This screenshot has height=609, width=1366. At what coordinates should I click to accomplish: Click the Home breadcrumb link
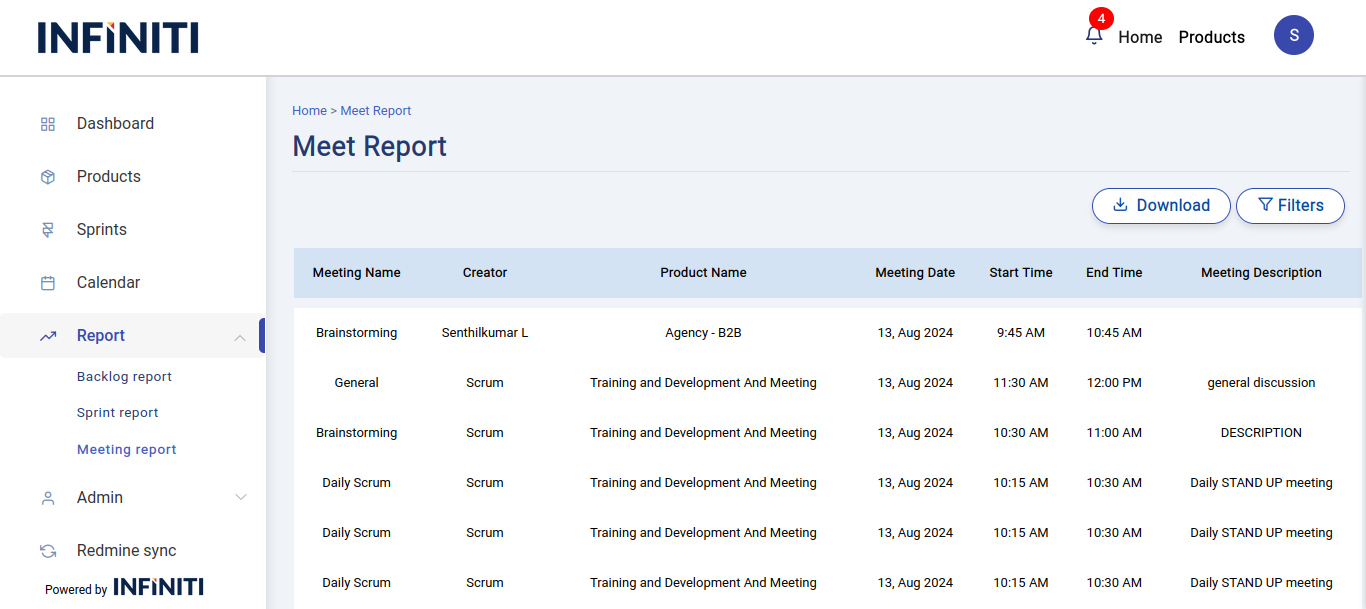309,111
